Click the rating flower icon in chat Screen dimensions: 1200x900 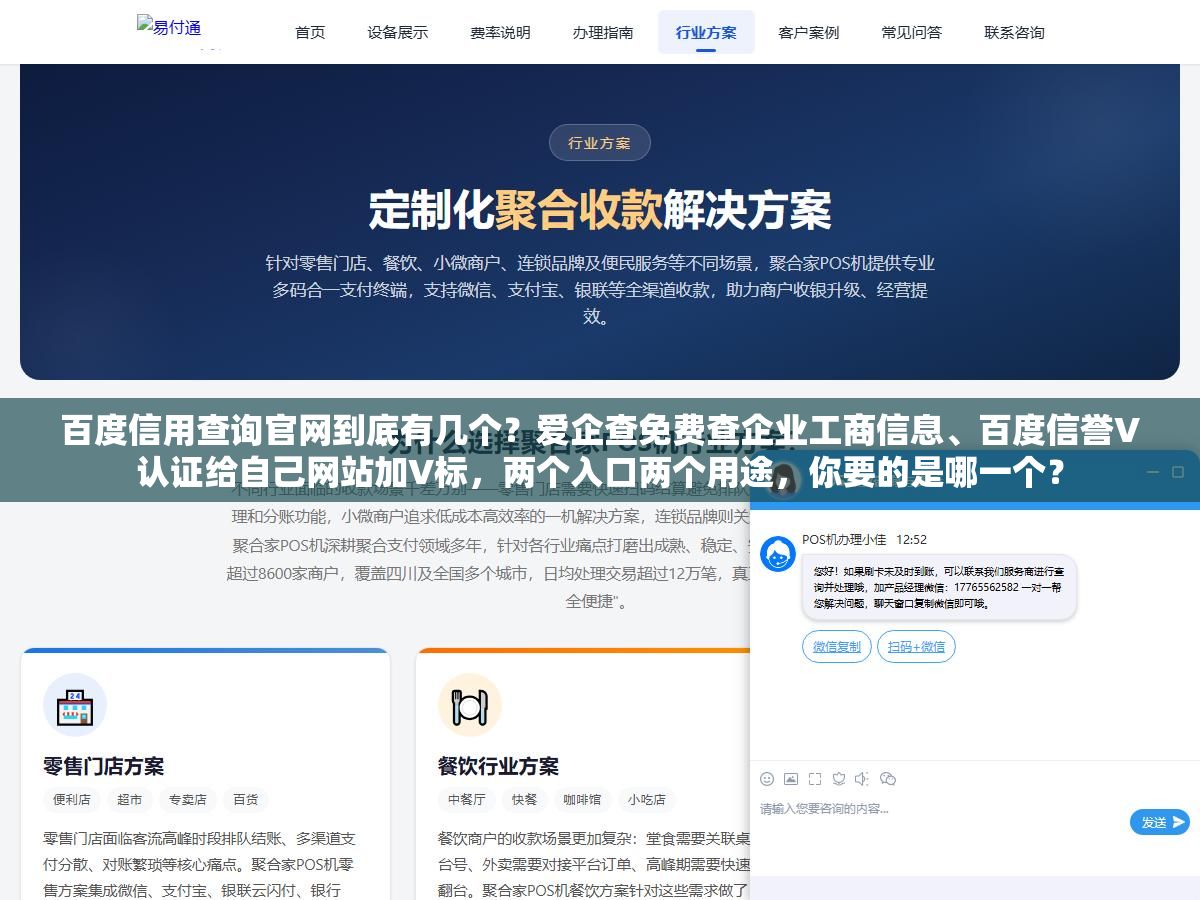tap(839, 778)
